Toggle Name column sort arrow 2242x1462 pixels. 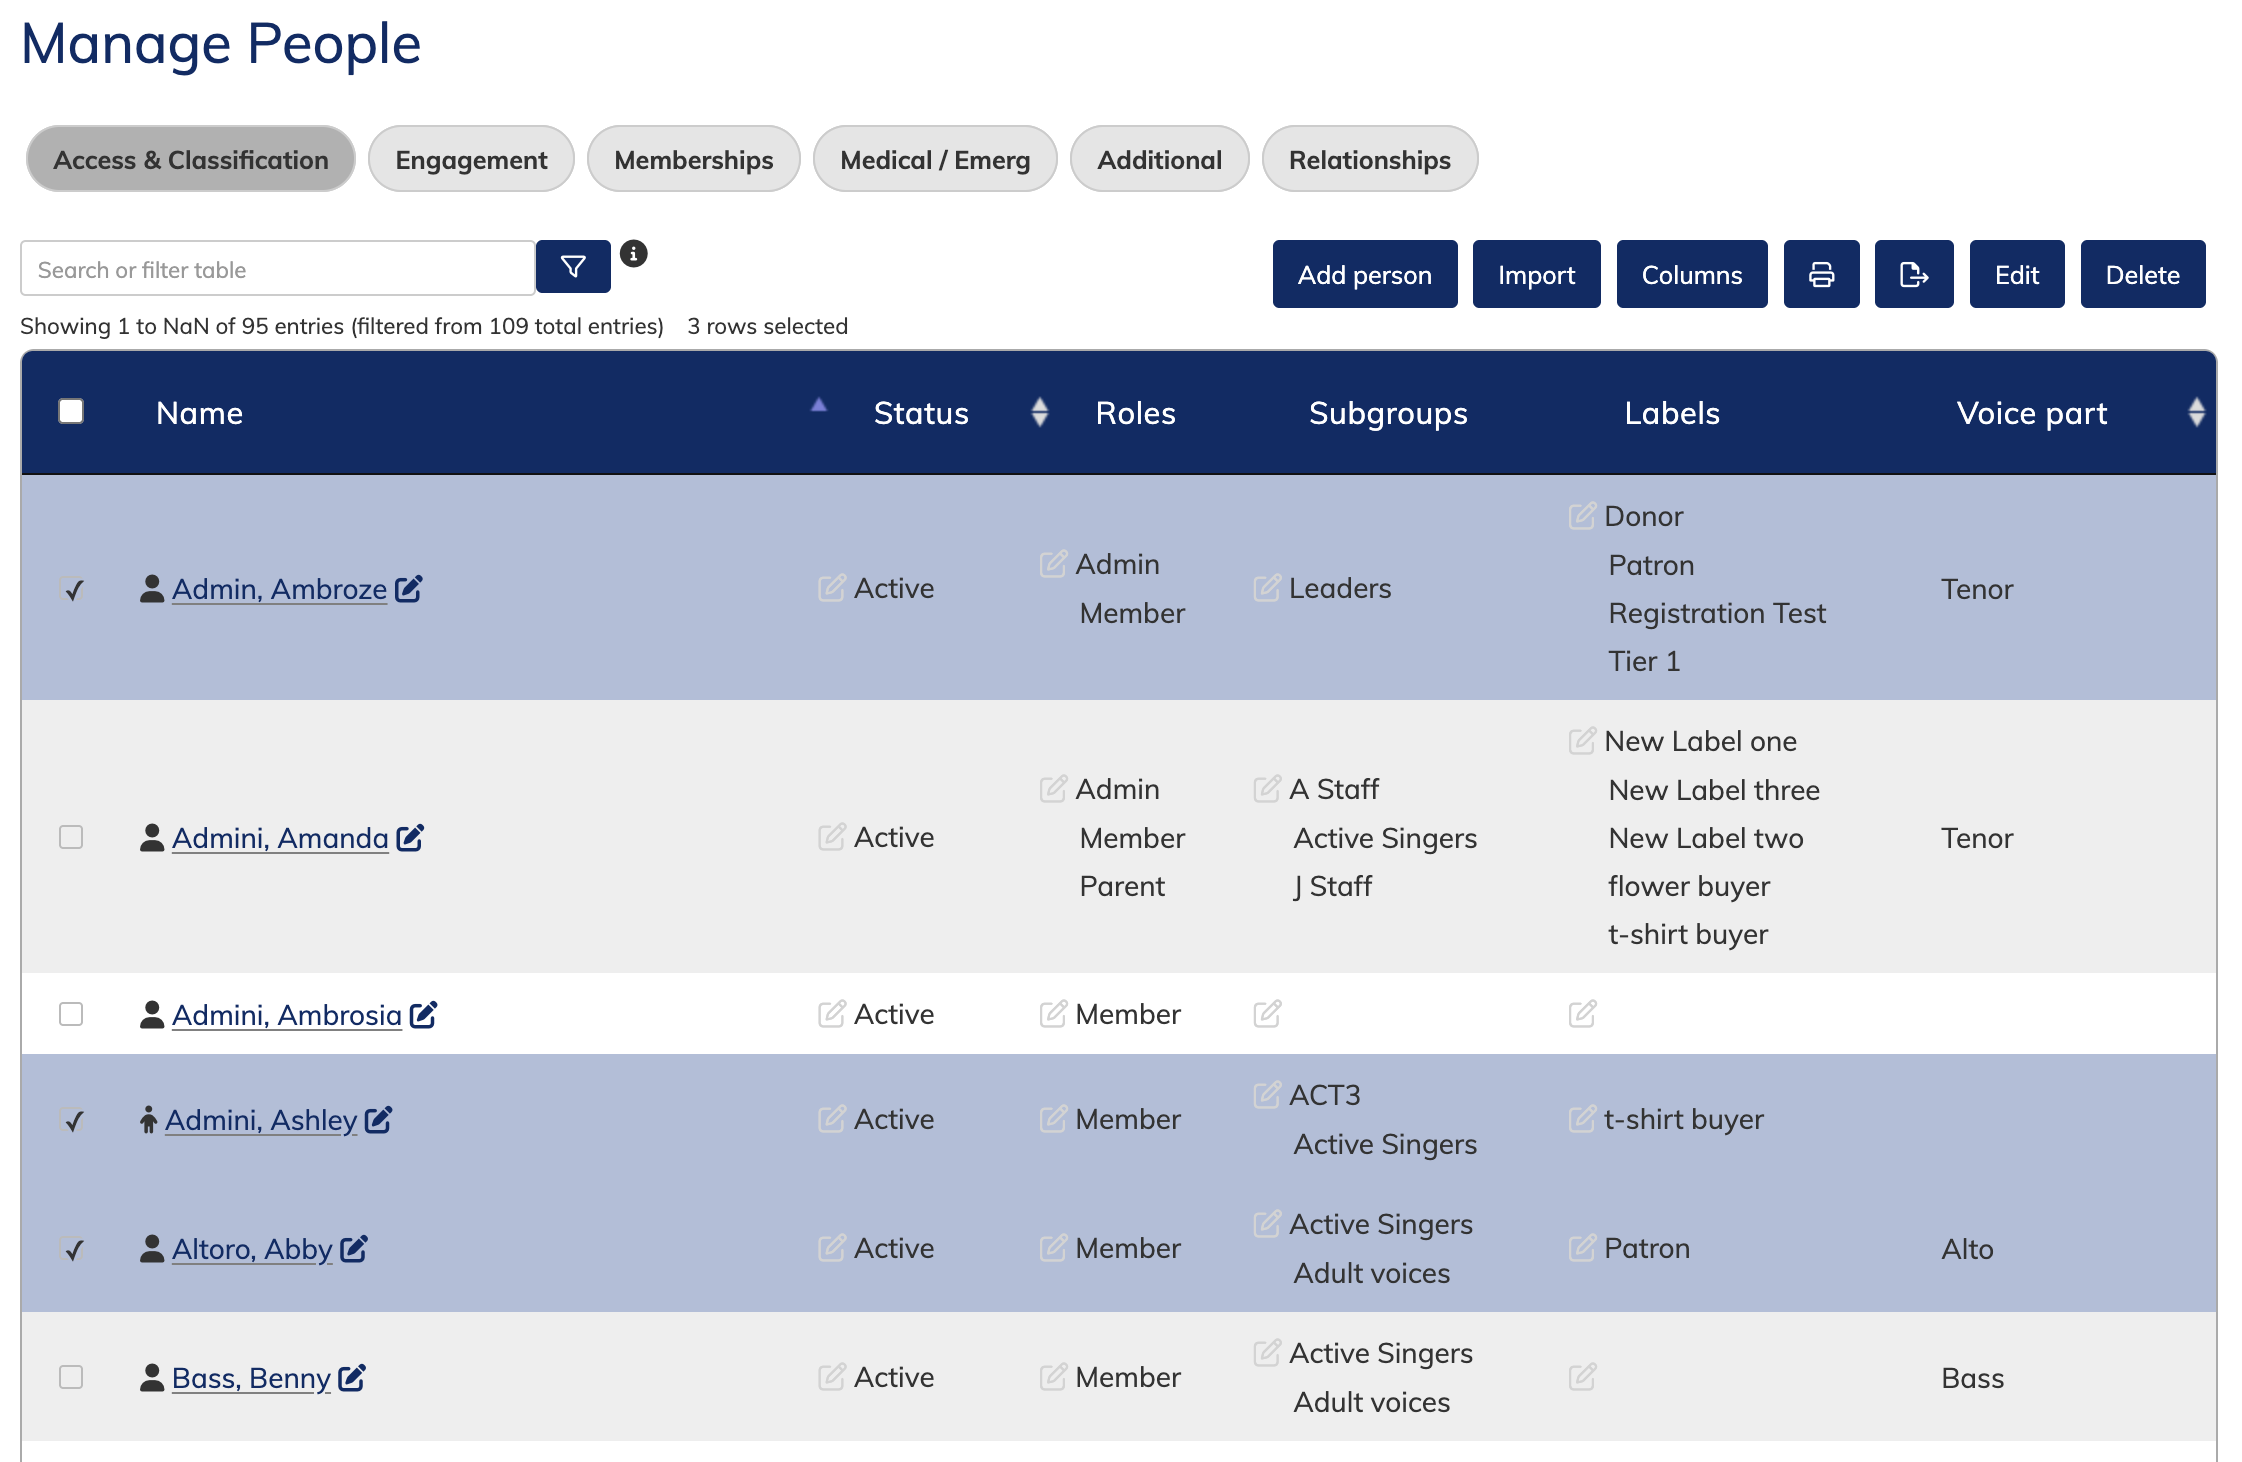click(x=819, y=406)
